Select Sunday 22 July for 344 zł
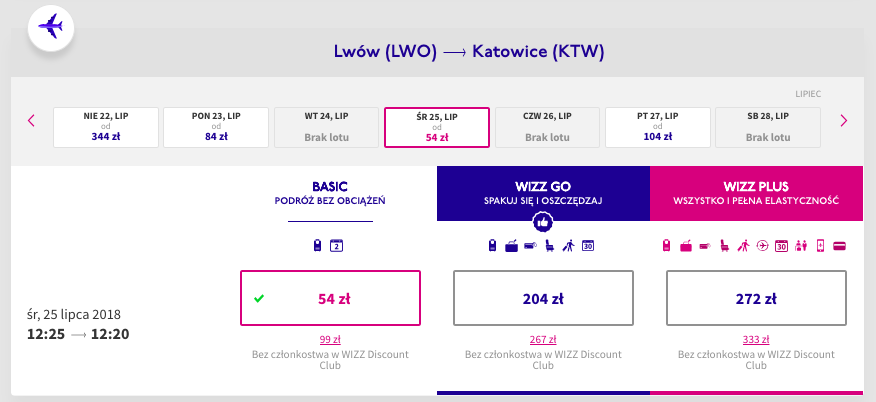The width and height of the screenshot is (876, 402). click(x=104, y=127)
